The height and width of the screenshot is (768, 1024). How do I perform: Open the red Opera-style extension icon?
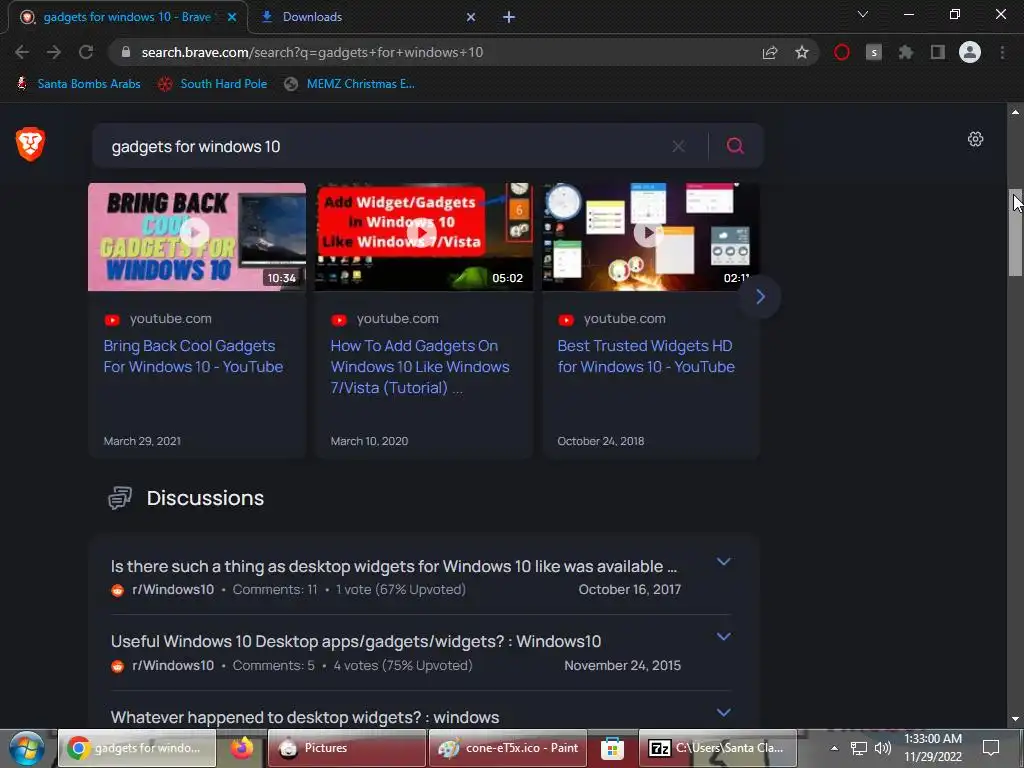coord(842,52)
